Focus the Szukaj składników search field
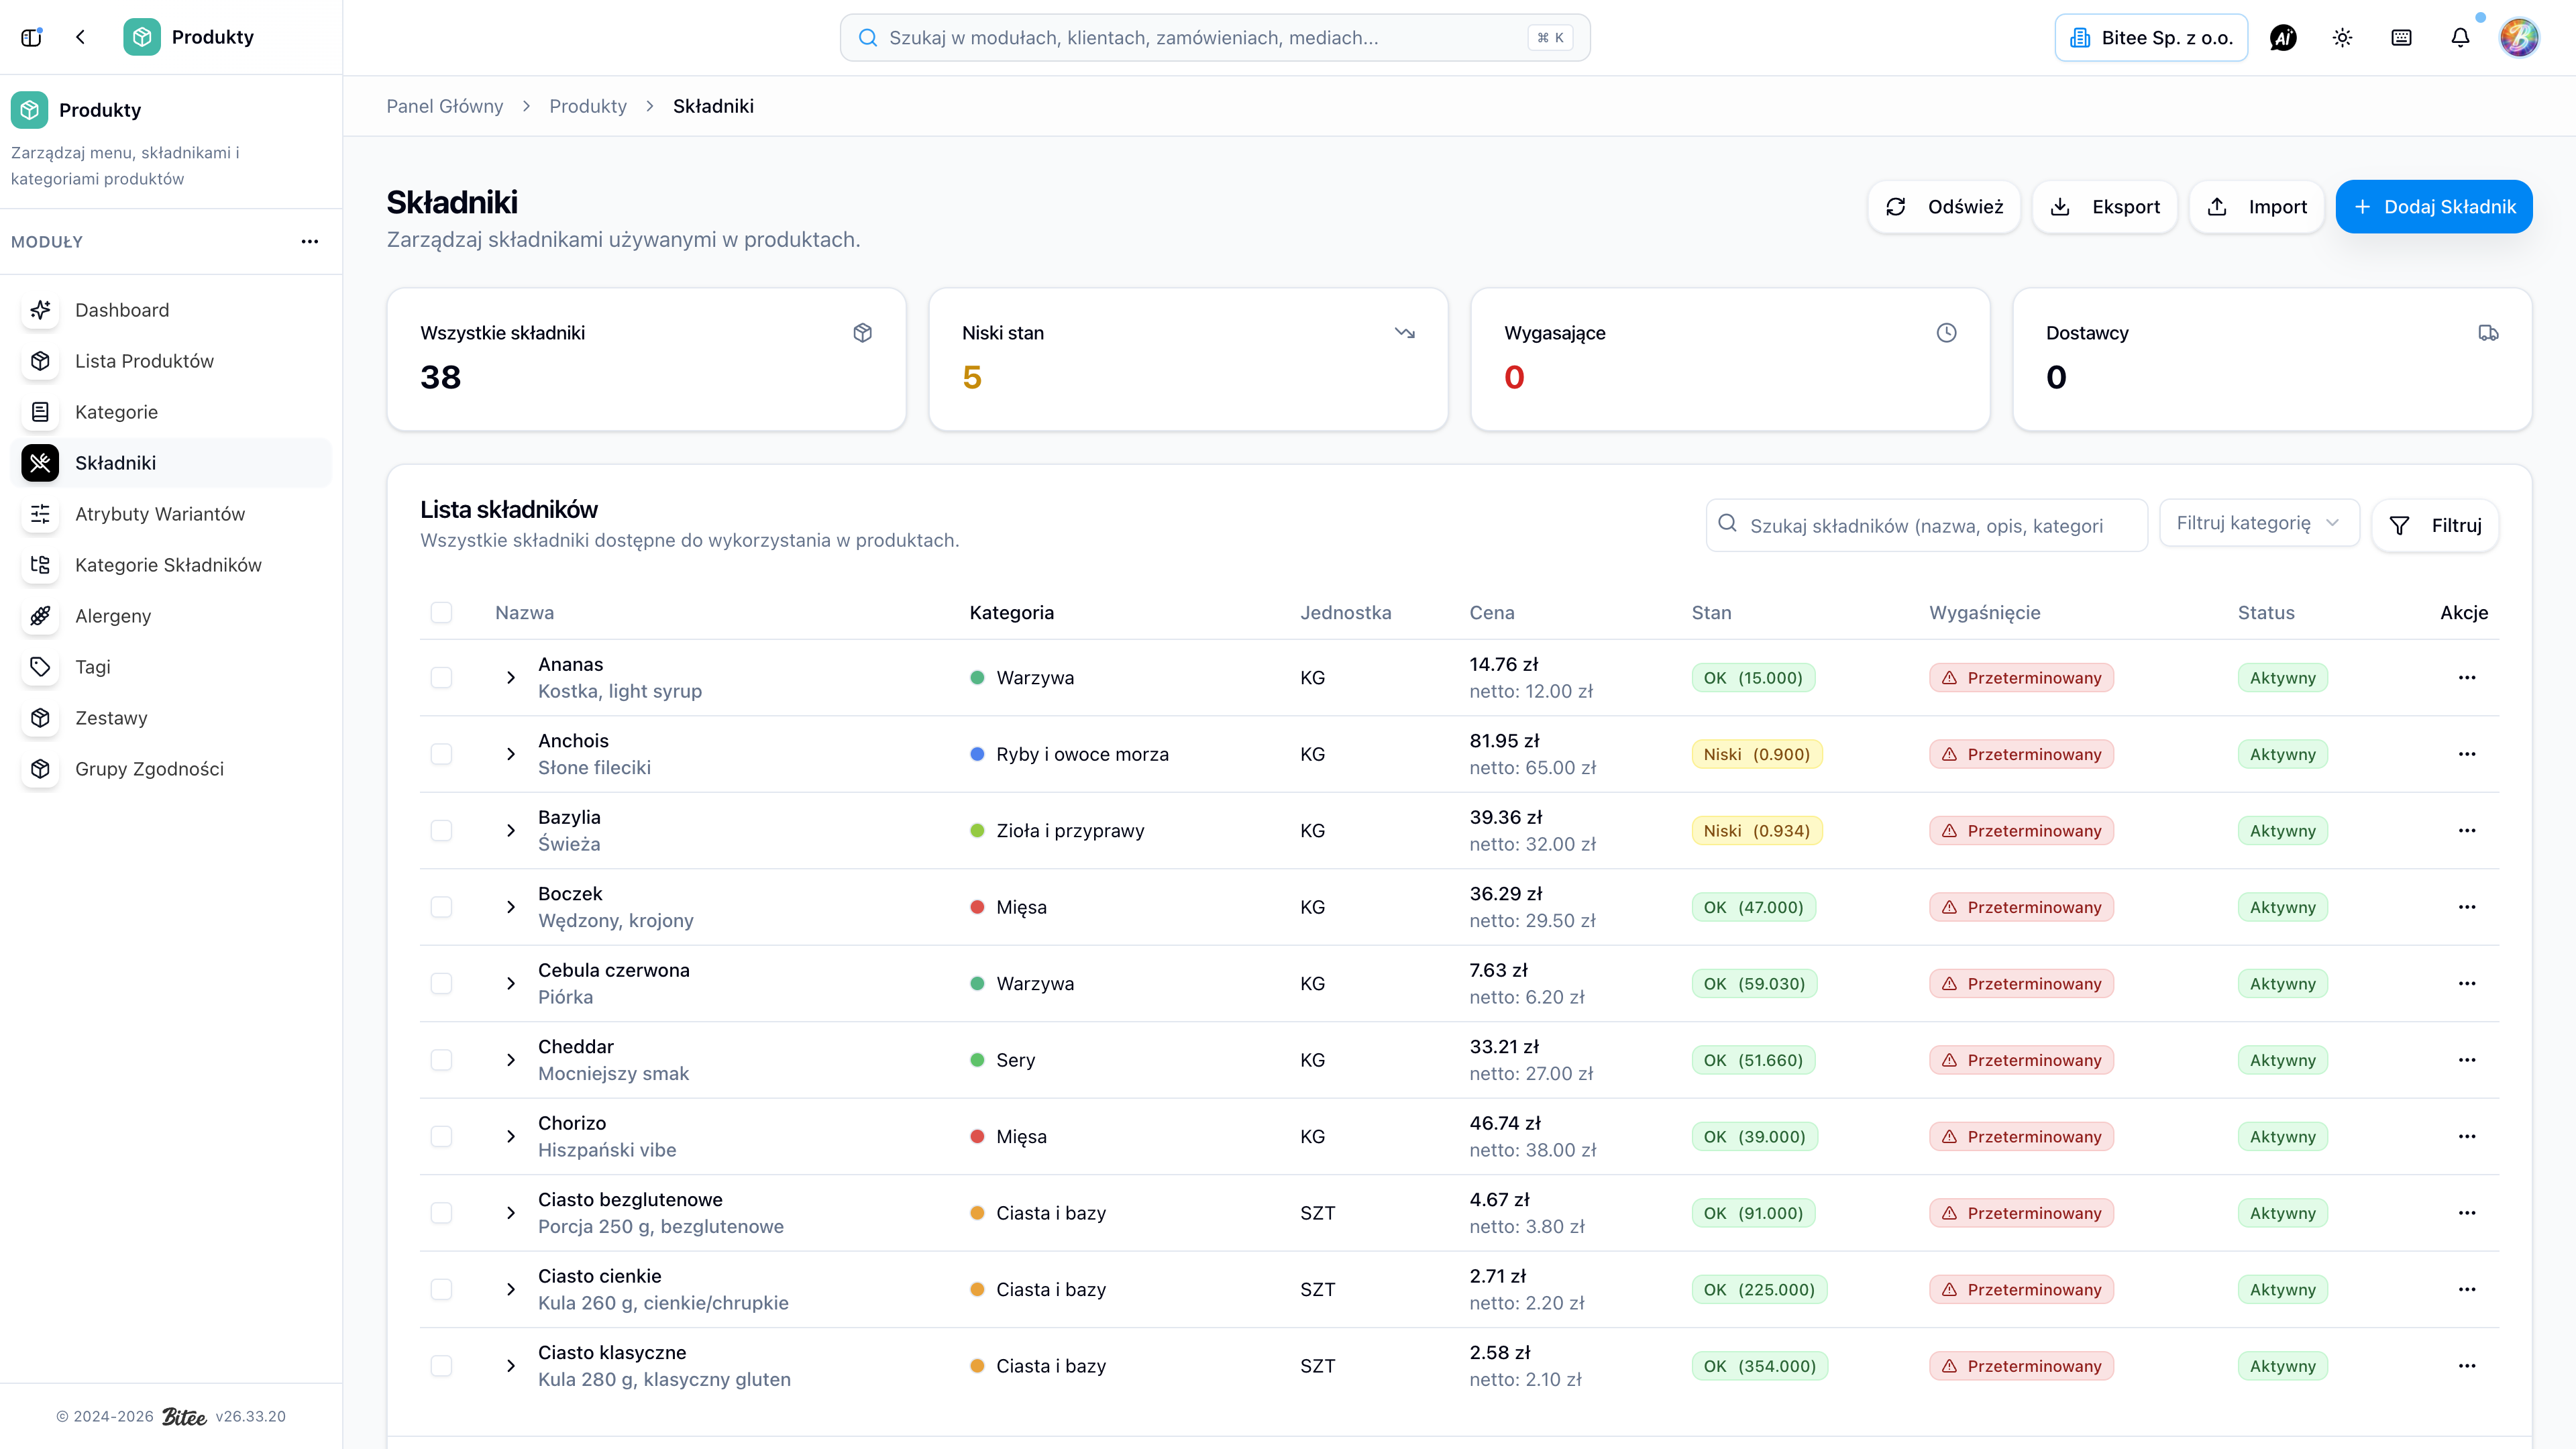 [x=1926, y=526]
